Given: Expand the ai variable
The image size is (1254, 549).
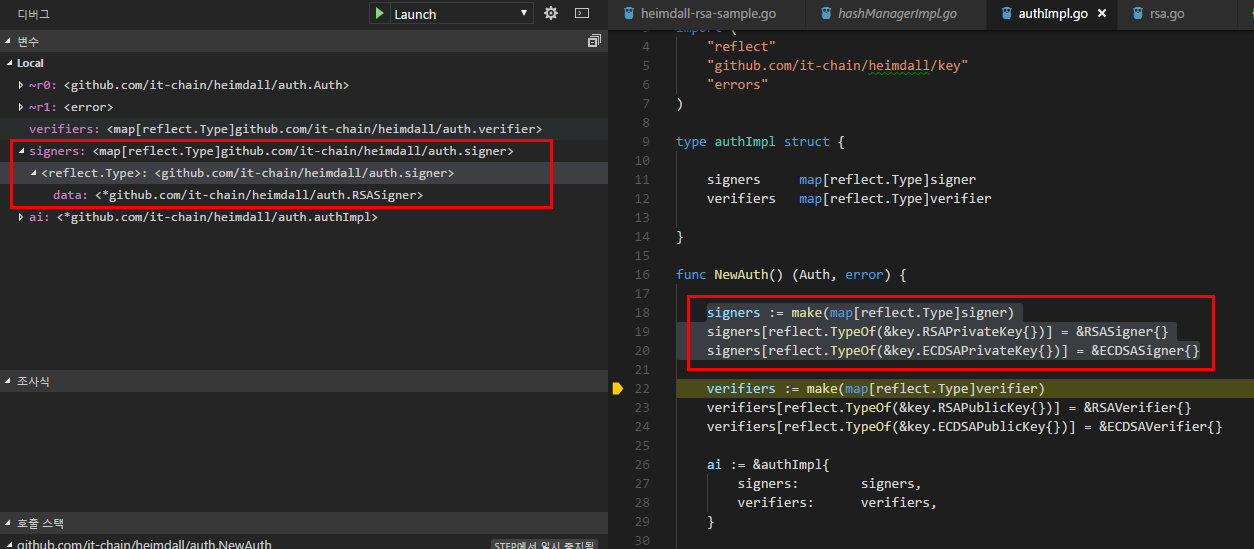Looking at the screenshot, I should click(21, 217).
